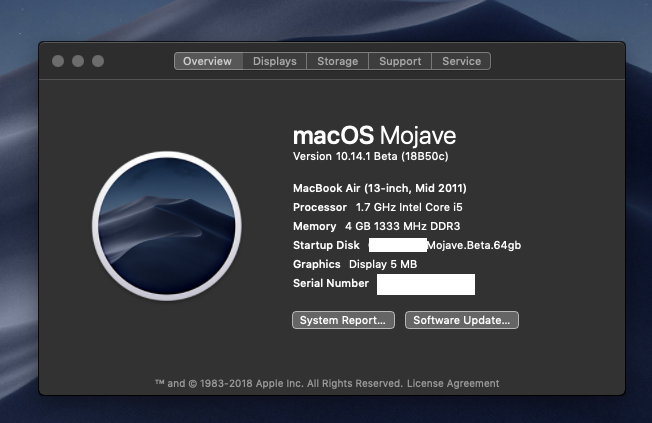The height and width of the screenshot is (423, 652).
Task: Open Software Update...
Action: [462, 320]
